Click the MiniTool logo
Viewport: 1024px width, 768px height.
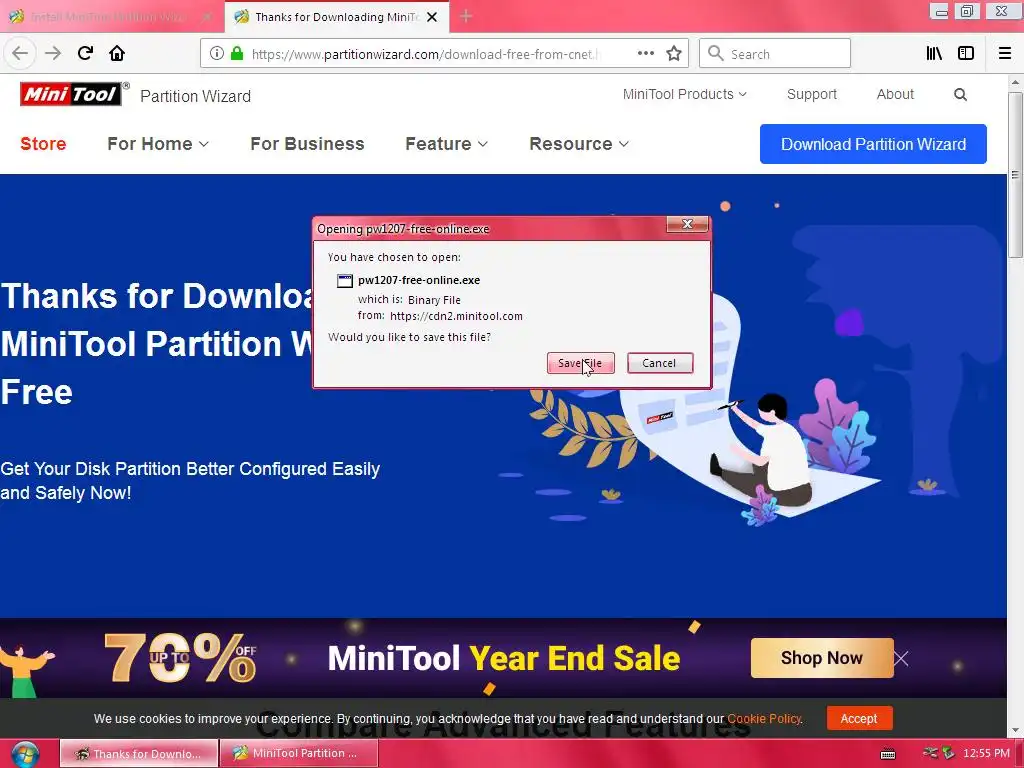(71, 95)
